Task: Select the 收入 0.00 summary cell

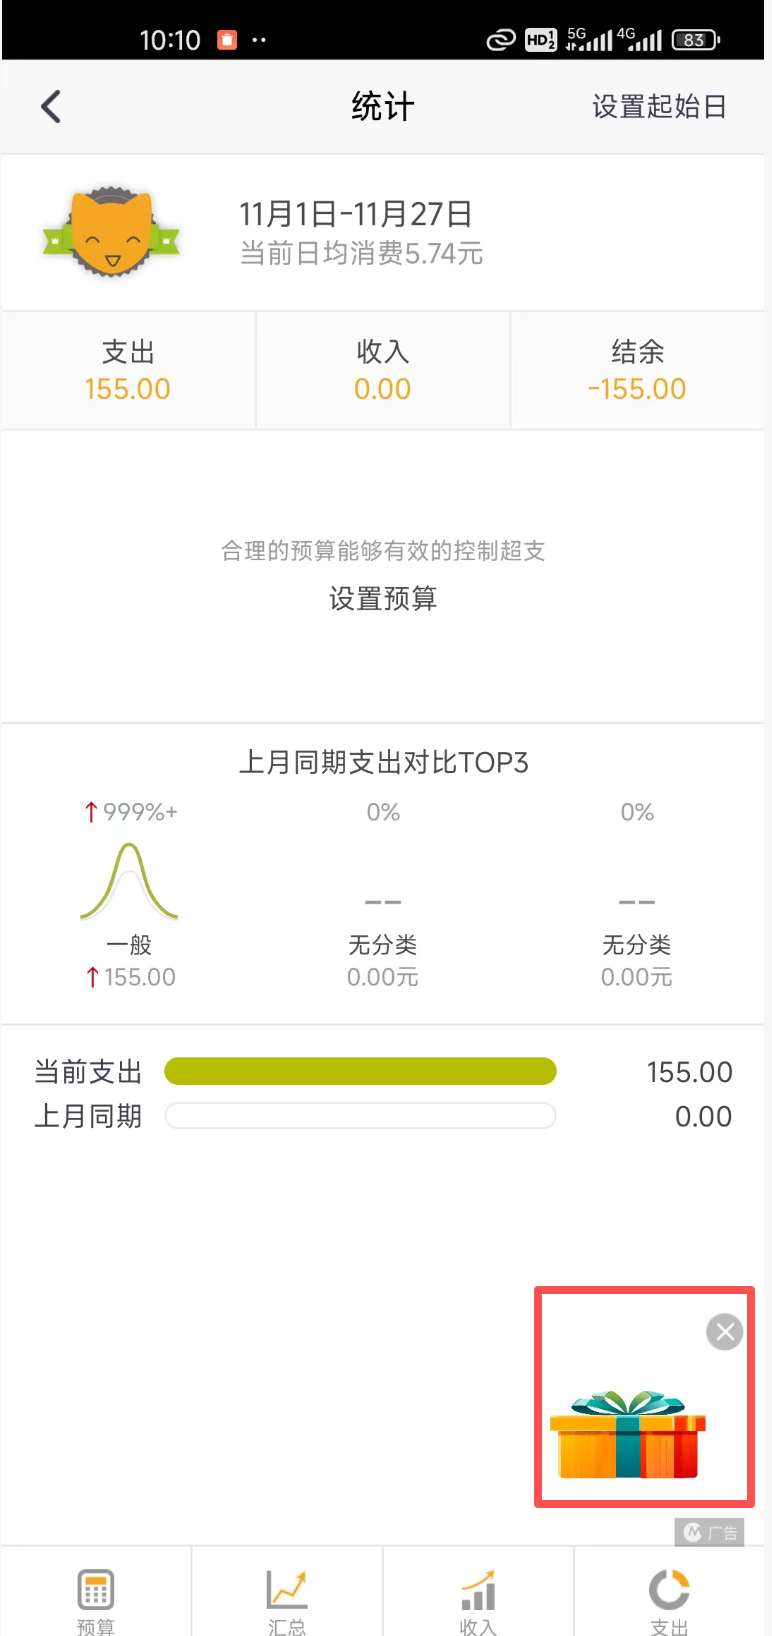Action: (383, 370)
